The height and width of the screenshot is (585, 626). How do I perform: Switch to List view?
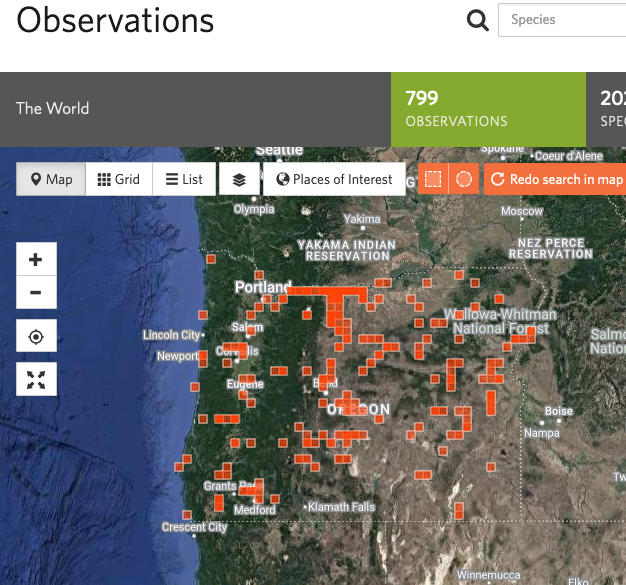coord(184,179)
